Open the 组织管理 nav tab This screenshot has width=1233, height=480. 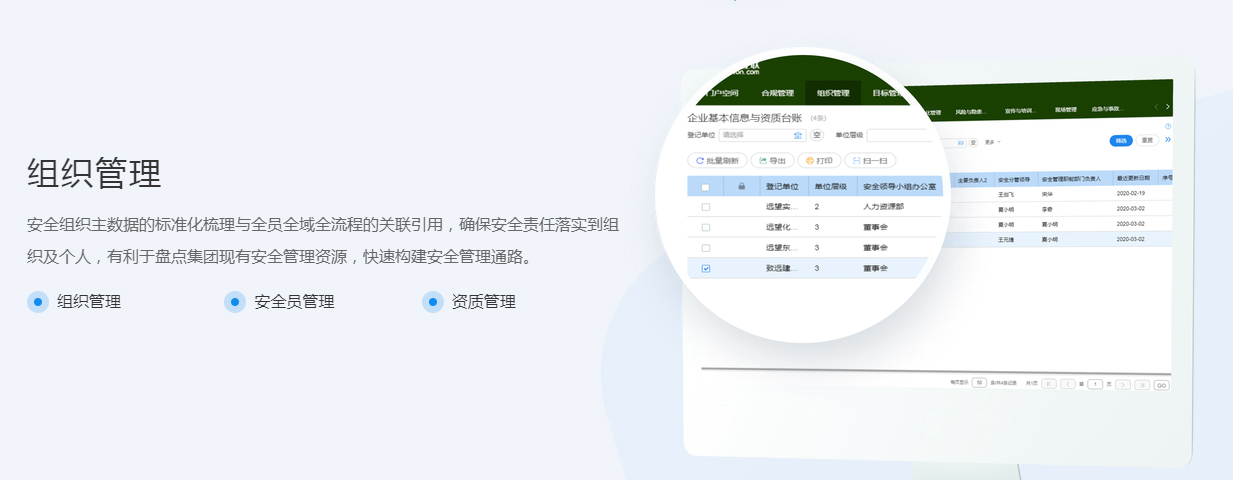coord(832,93)
